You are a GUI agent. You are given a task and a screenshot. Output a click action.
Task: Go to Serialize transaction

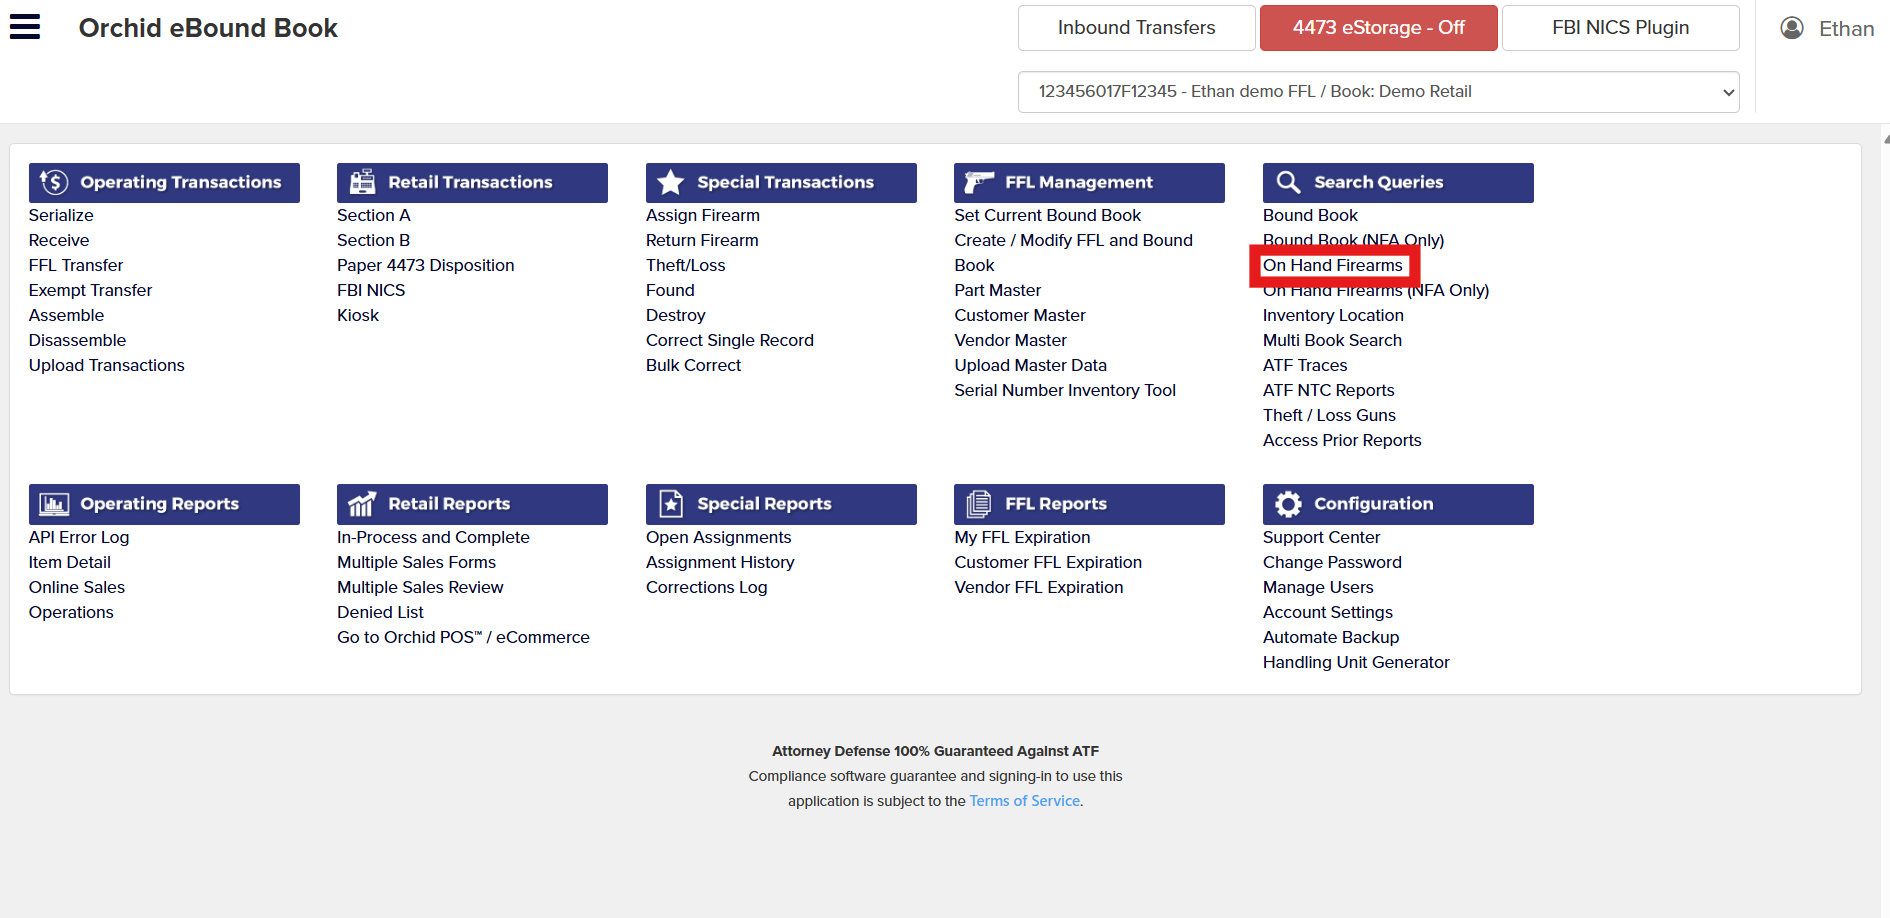[61, 215]
